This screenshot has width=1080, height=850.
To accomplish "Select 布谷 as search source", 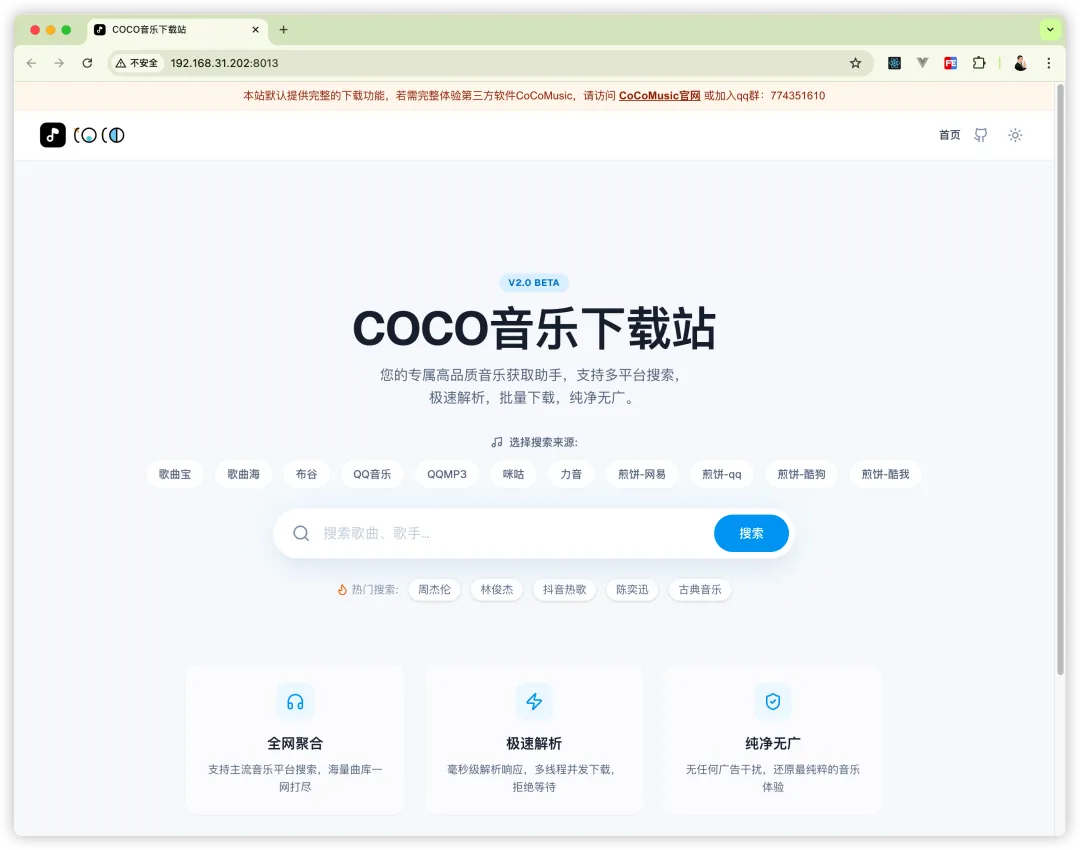I will click(307, 474).
